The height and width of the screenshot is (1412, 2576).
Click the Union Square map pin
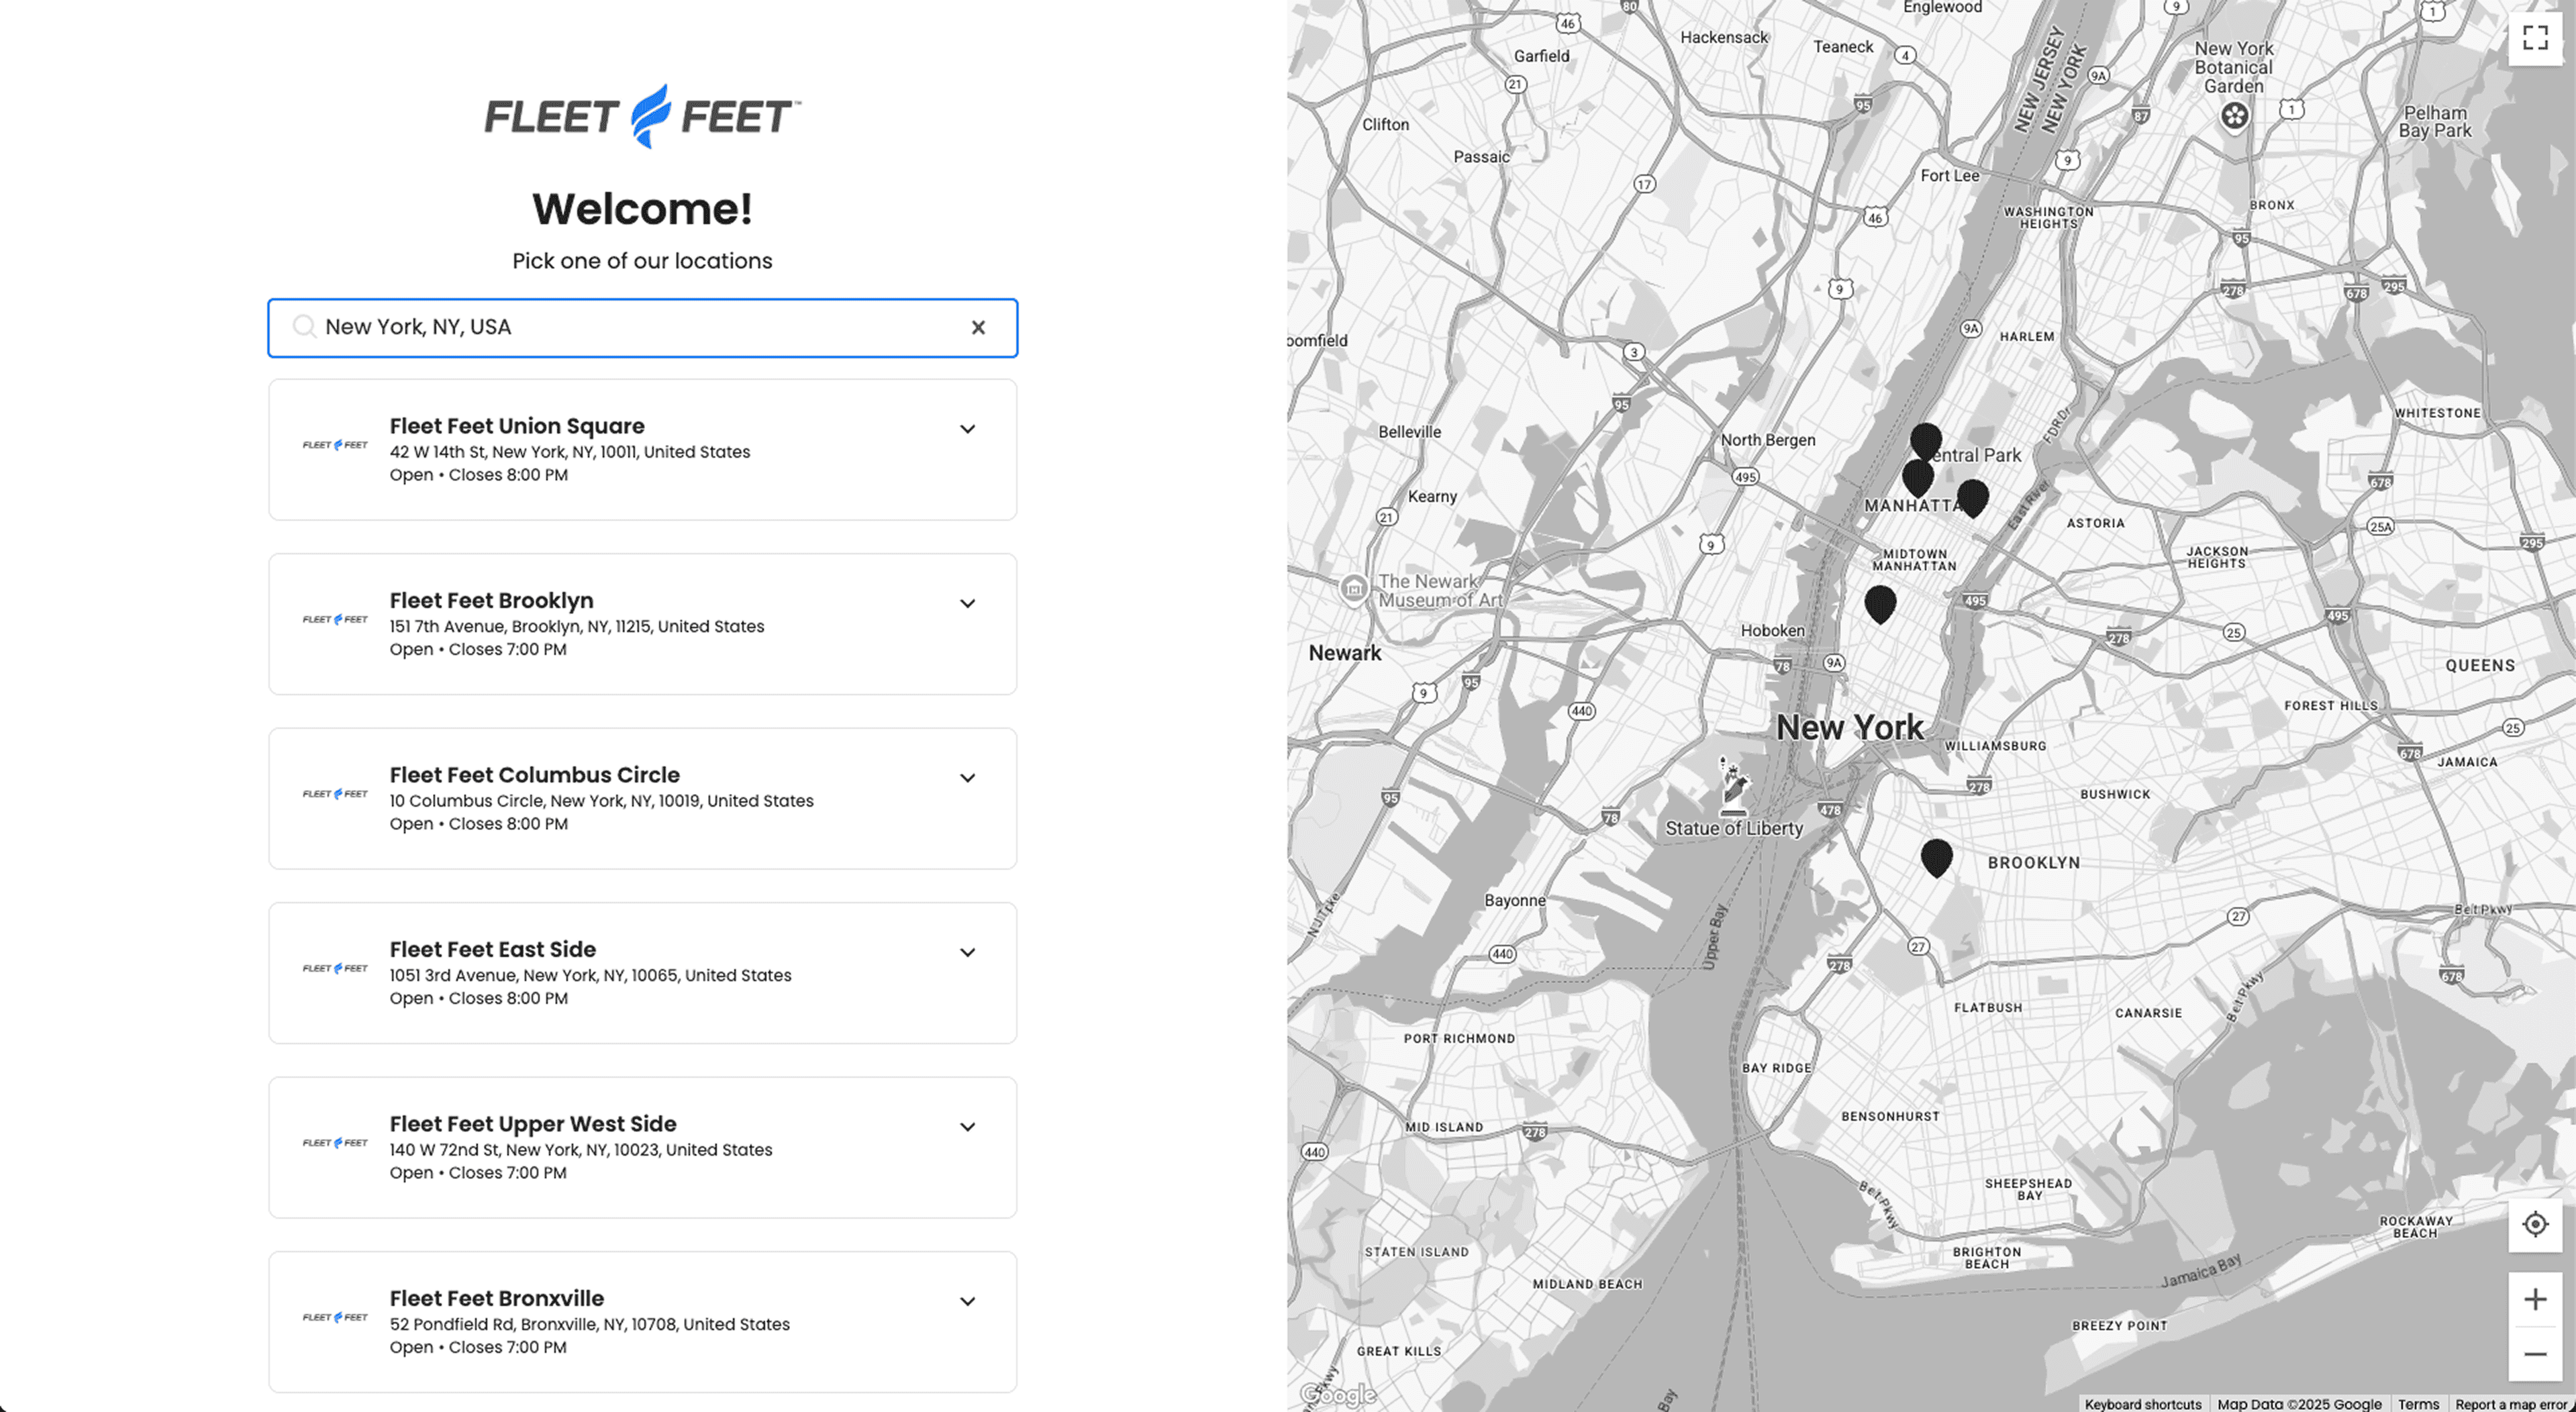[1880, 603]
